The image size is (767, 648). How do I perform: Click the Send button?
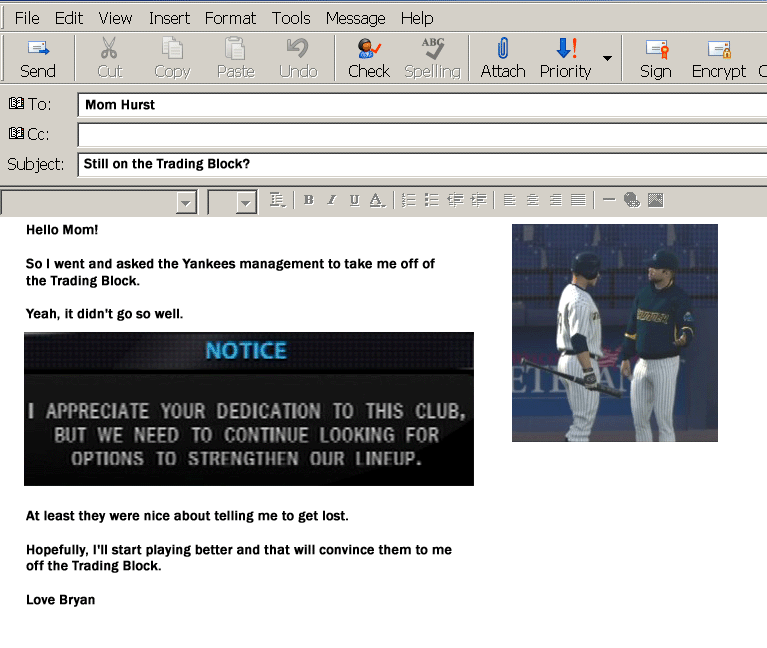(x=38, y=58)
